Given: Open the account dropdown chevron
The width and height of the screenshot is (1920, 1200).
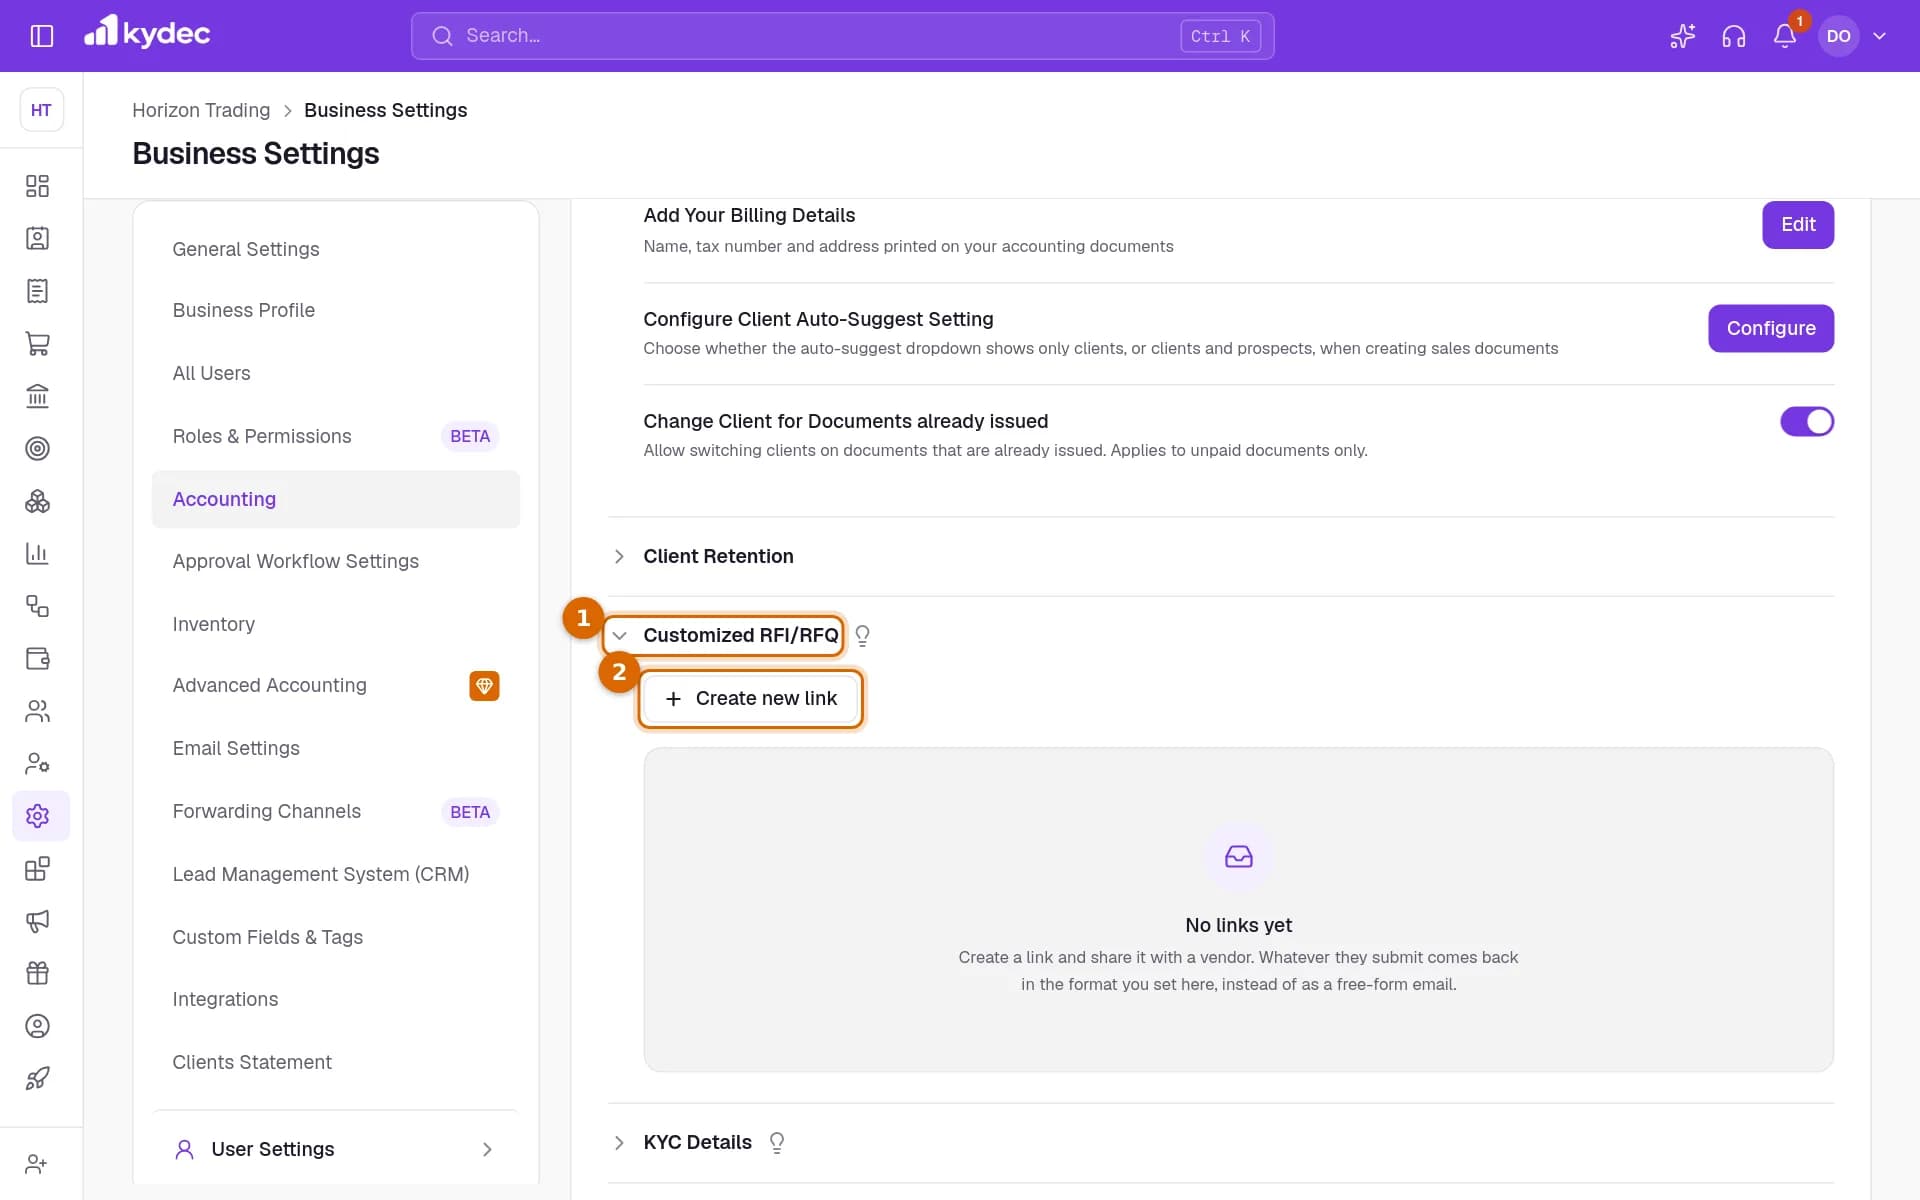Looking at the screenshot, I should point(1879,36).
